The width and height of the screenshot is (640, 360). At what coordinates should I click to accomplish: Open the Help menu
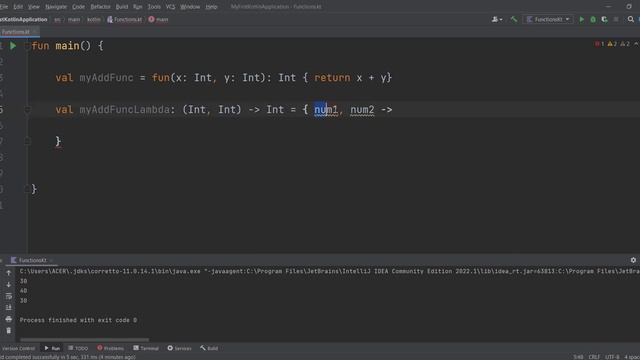click(211, 7)
